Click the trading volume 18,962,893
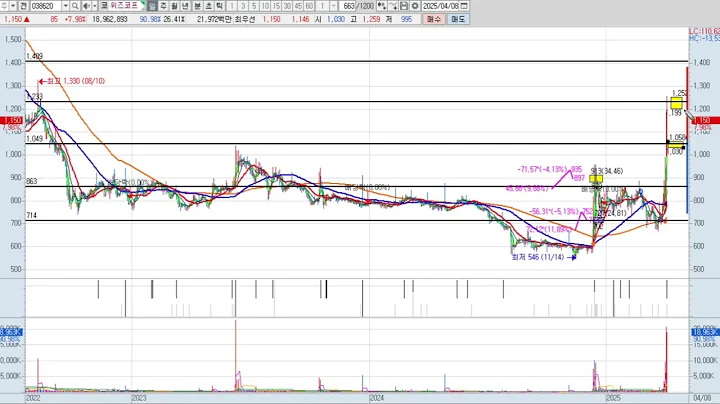 (x=110, y=19)
